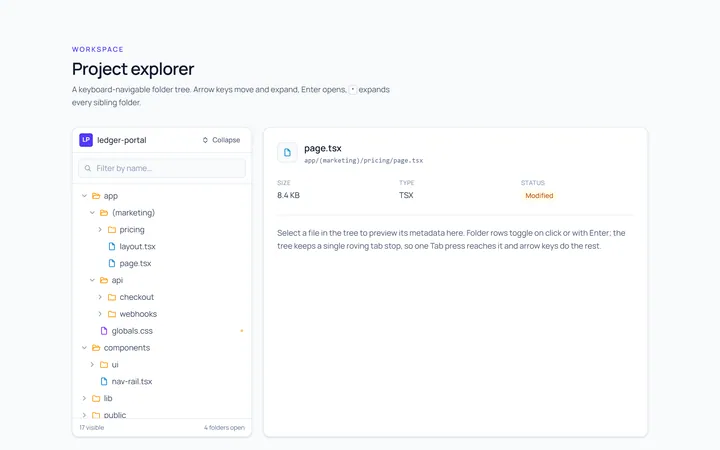720x450 pixels.
Task: Click the api open-folder icon
Action: pyautogui.click(x=104, y=280)
